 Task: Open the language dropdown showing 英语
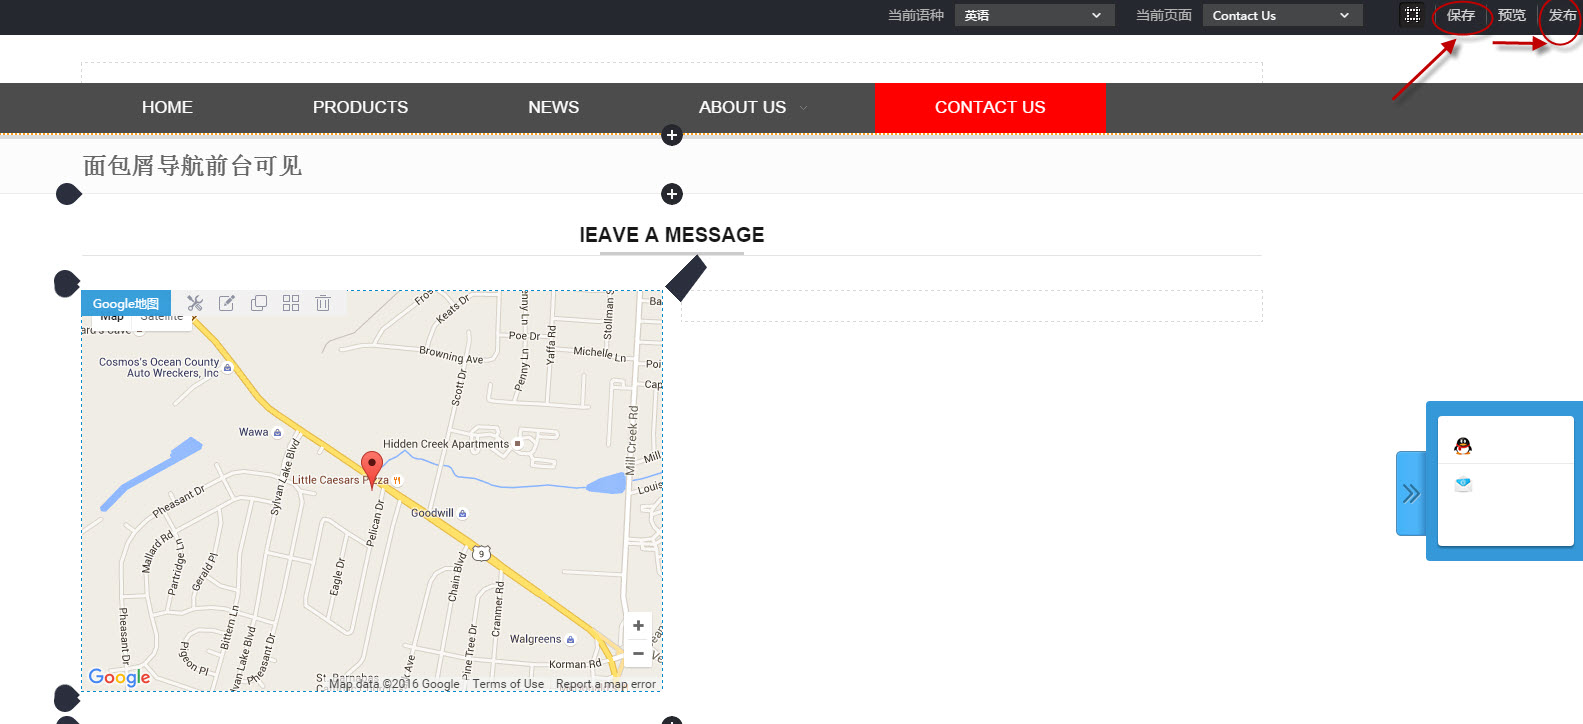coord(1034,15)
